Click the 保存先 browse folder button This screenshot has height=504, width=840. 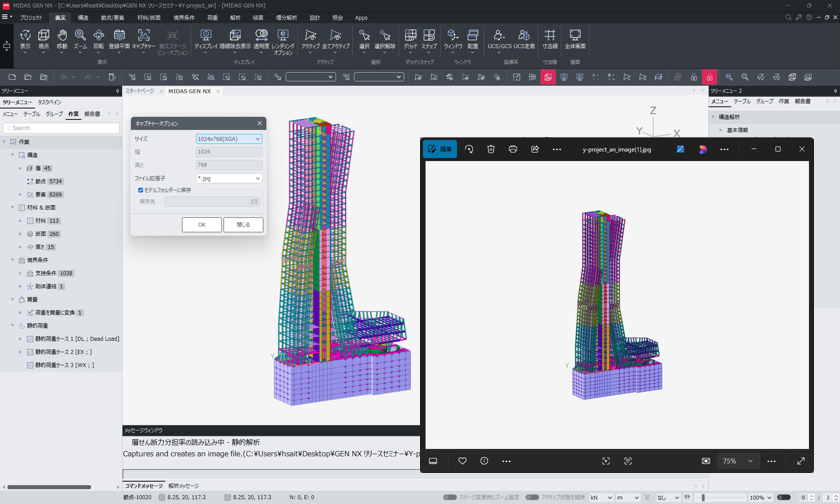pyautogui.click(x=254, y=201)
